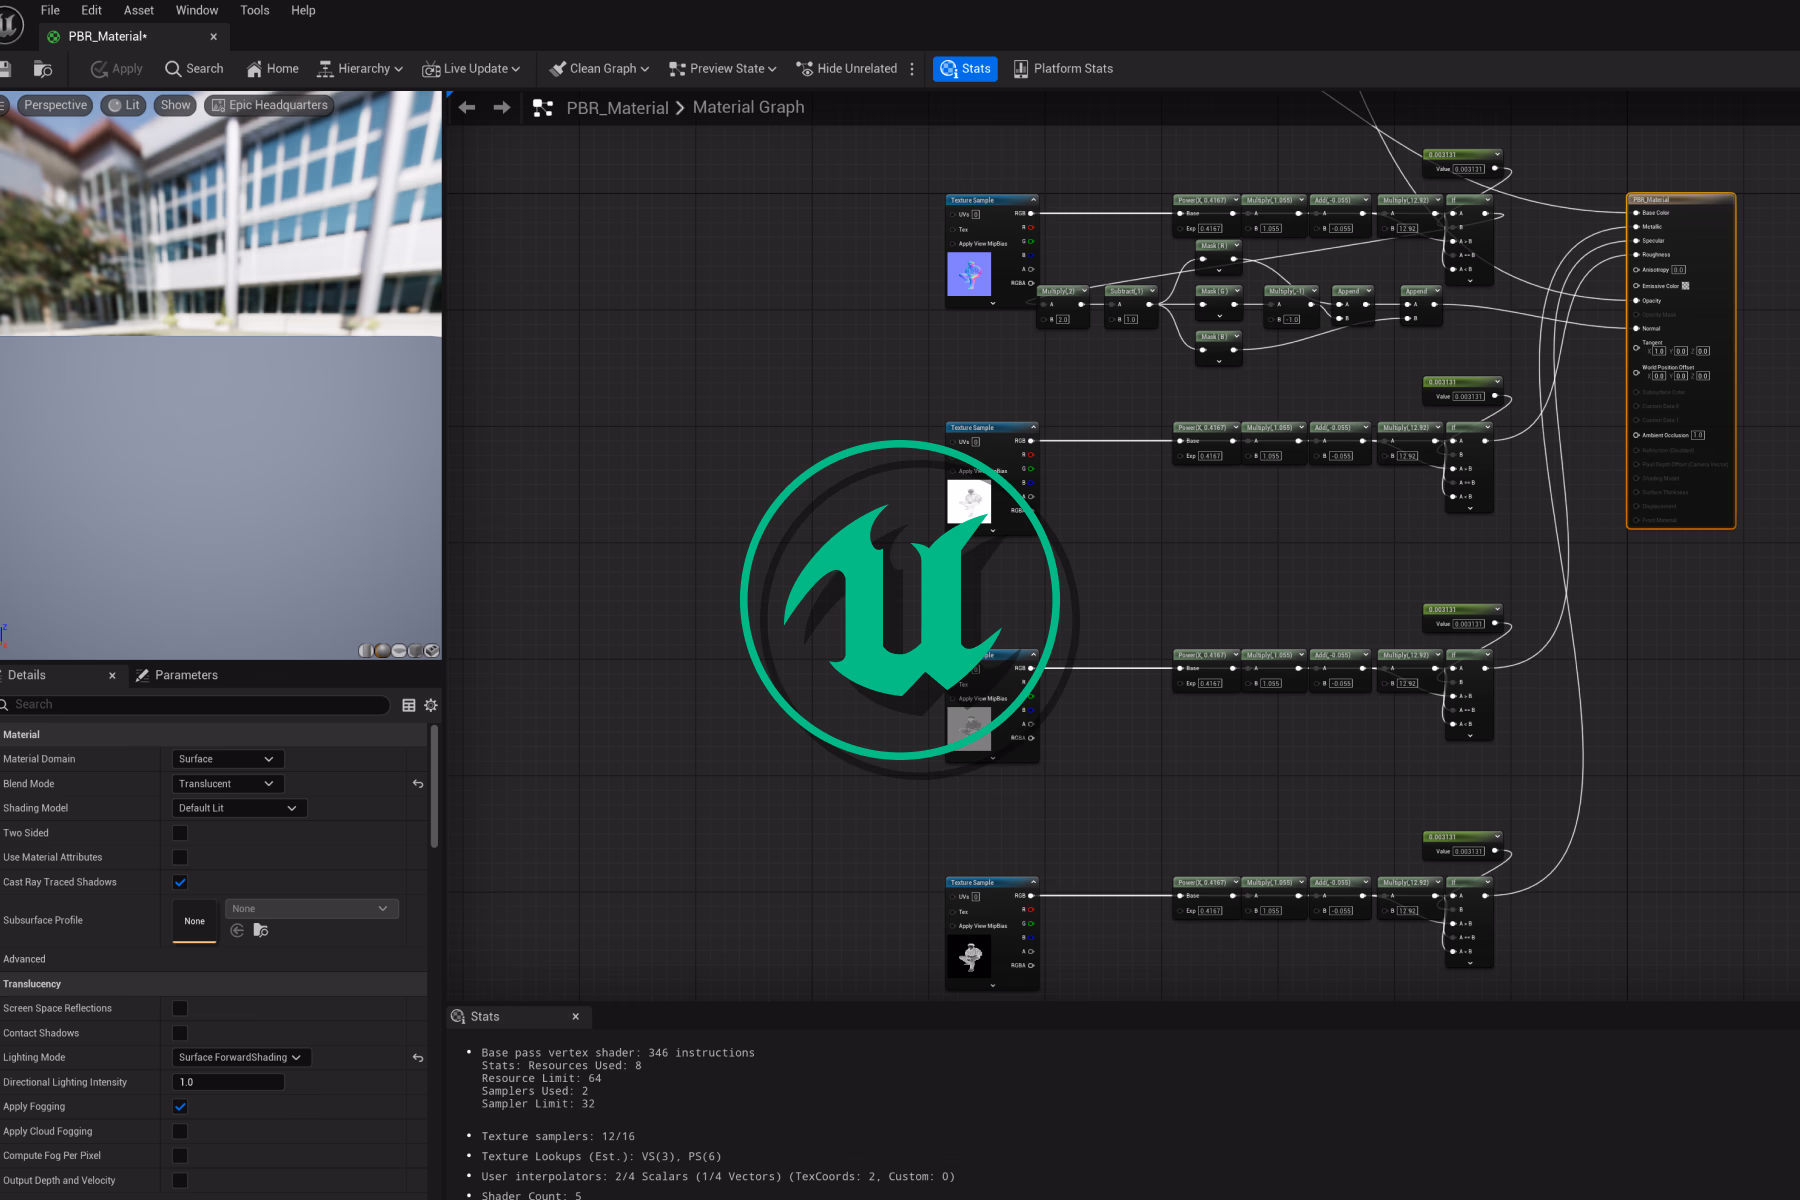The image size is (1800, 1200).
Task: Edit the Directional Lighting Intensity value
Action: pos(228,1081)
